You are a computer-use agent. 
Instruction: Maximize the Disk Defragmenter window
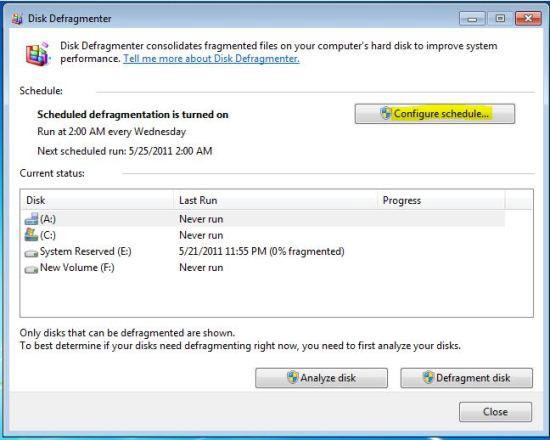[500, 18]
